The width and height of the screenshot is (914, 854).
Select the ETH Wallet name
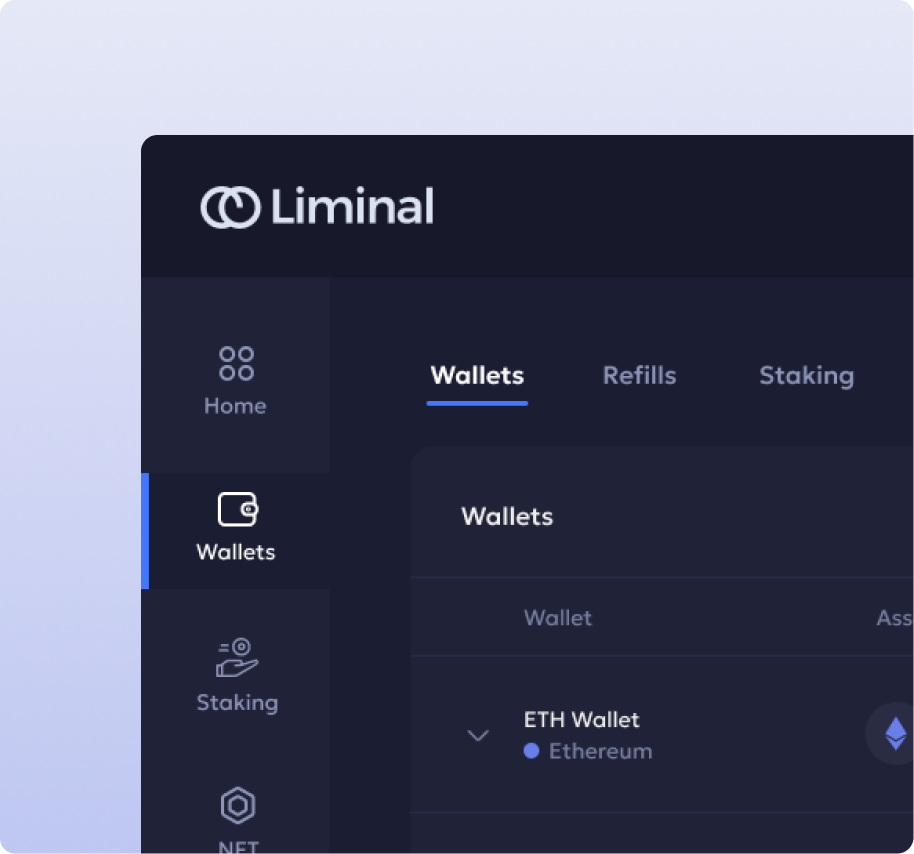pos(582,720)
